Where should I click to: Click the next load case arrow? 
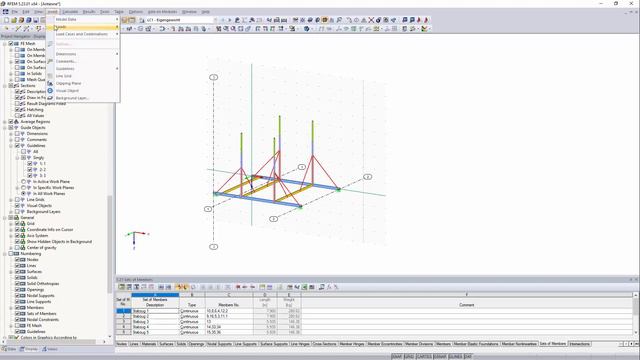tap(229, 20)
